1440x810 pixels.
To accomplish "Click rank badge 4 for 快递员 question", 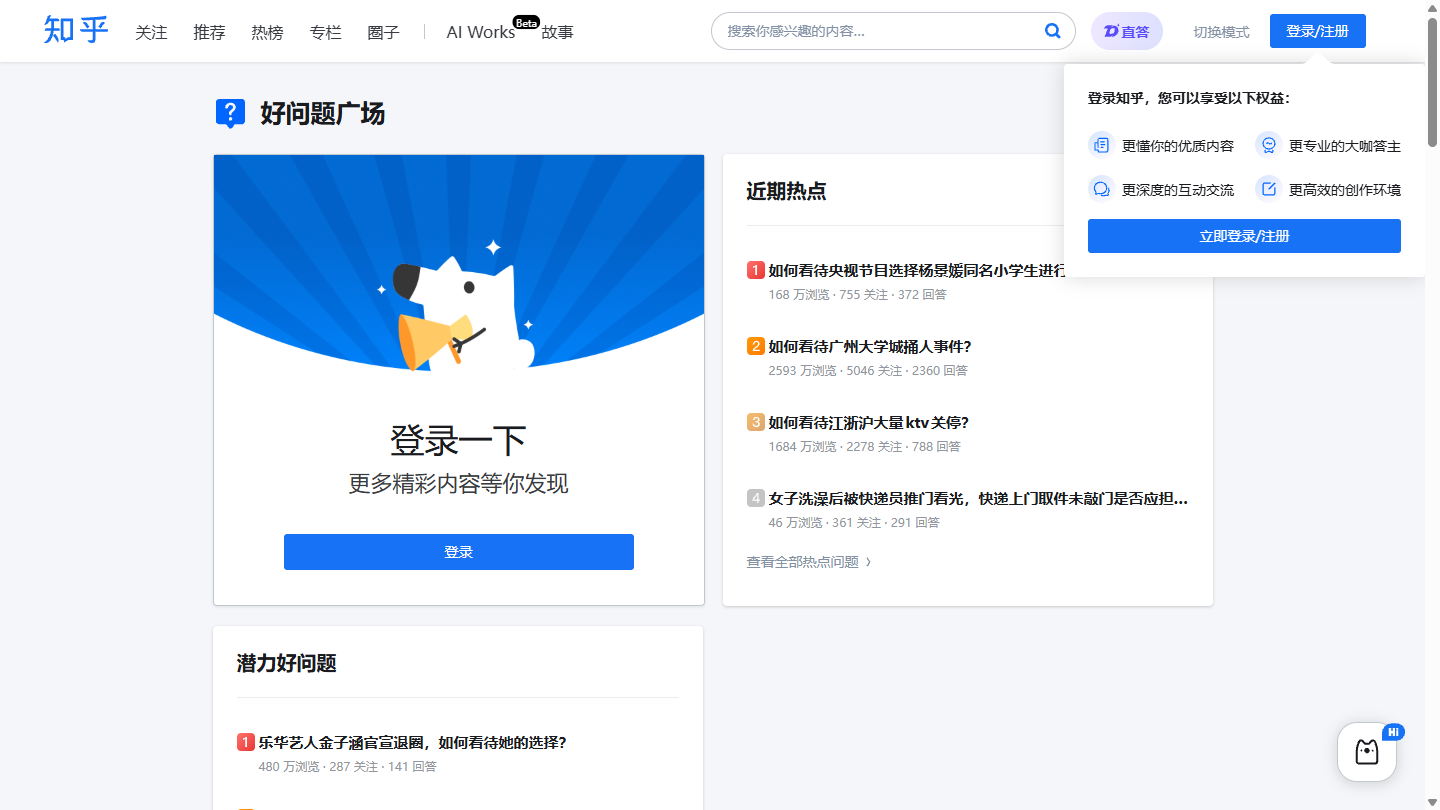I will [756, 498].
